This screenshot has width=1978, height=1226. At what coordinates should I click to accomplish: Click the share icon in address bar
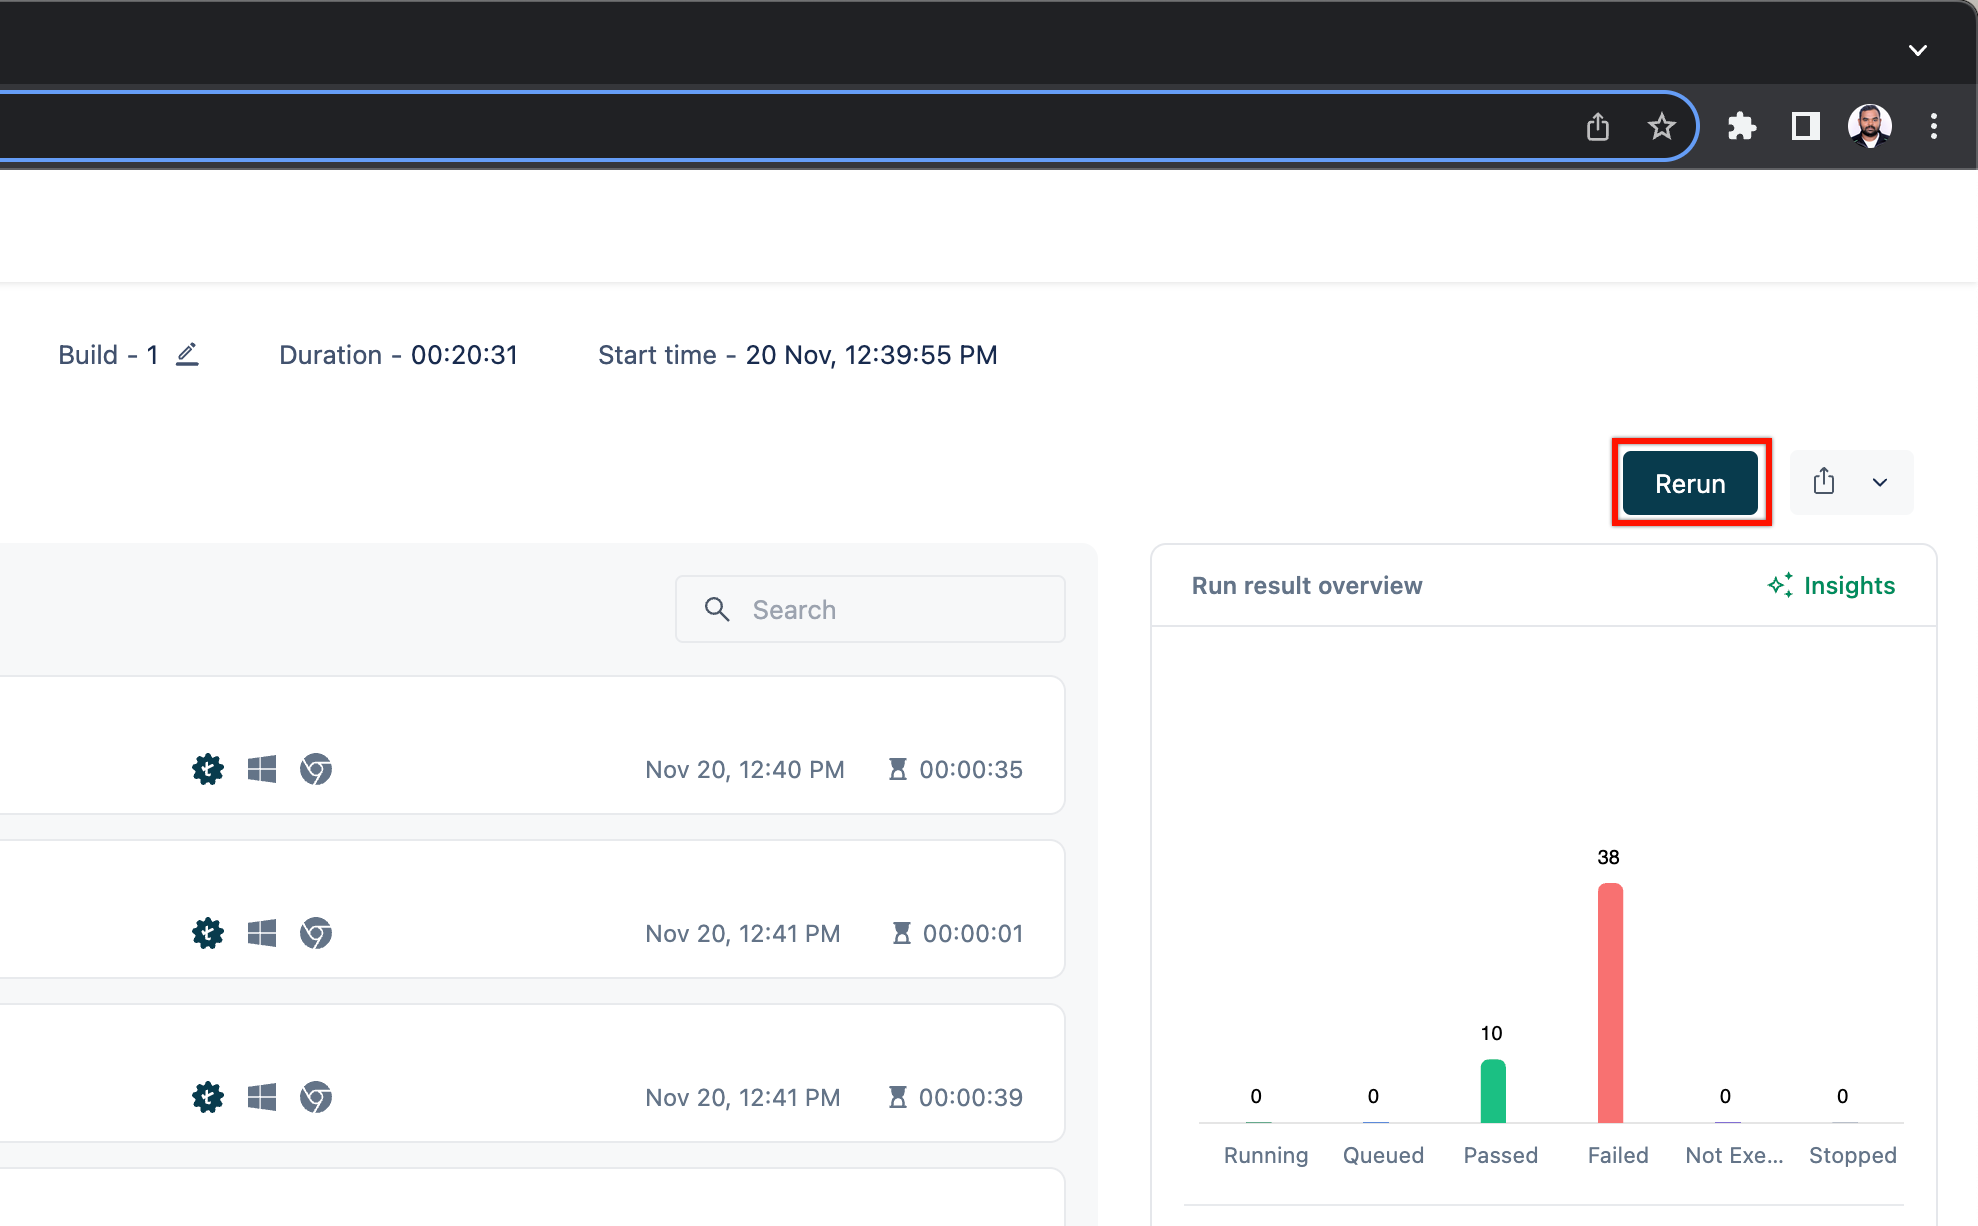coord(1598,127)
